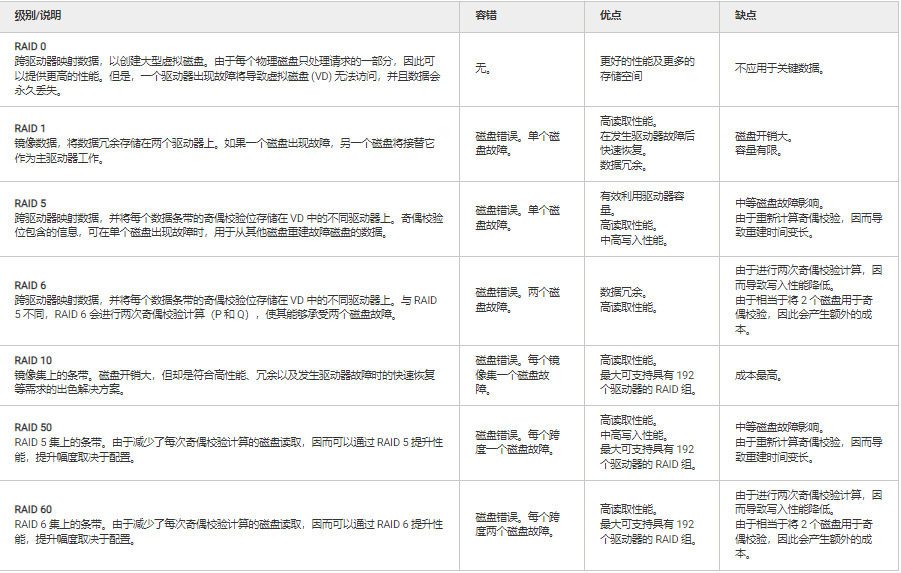Click RAID 60 advantage 高读取性能
The height and width of the screenshot is (573, 901).
(629, 509)
